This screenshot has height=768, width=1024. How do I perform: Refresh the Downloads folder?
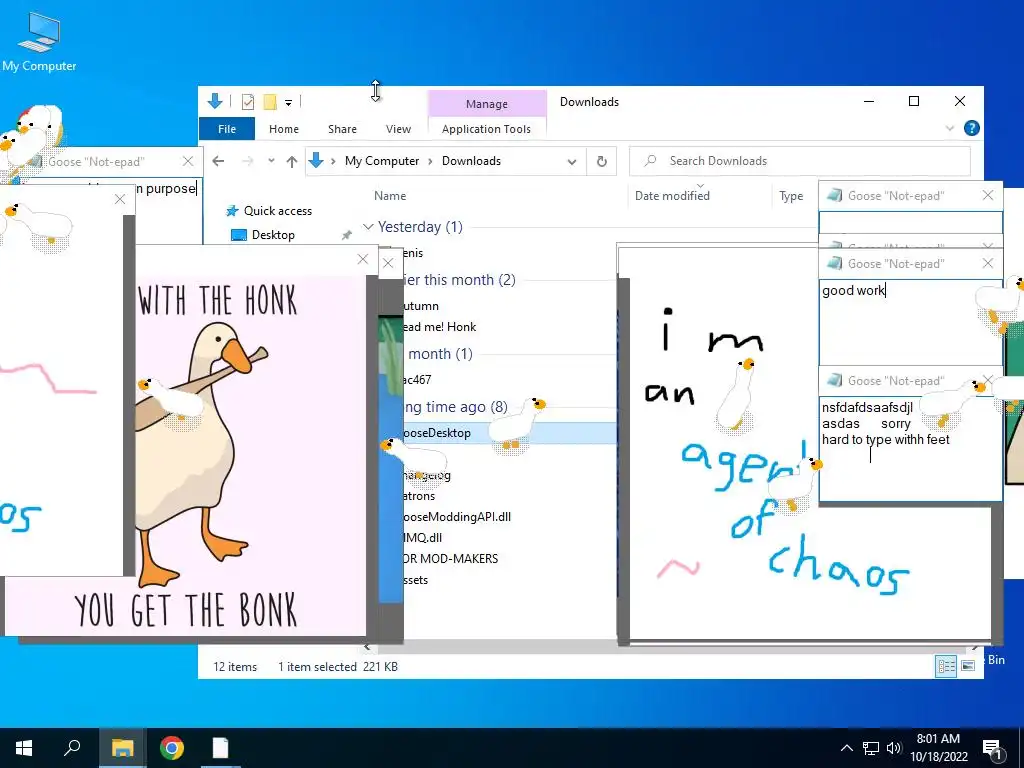pos(601,161)
